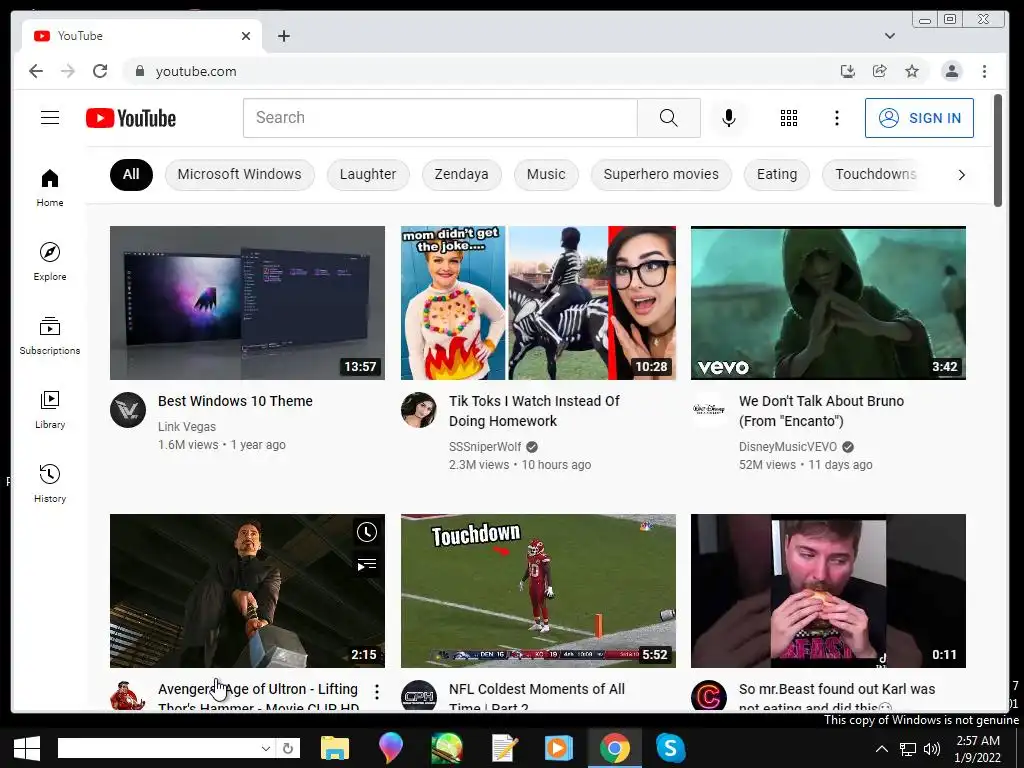
Task: Open YouTube settings three-dot menu
Action: (837, 118)
